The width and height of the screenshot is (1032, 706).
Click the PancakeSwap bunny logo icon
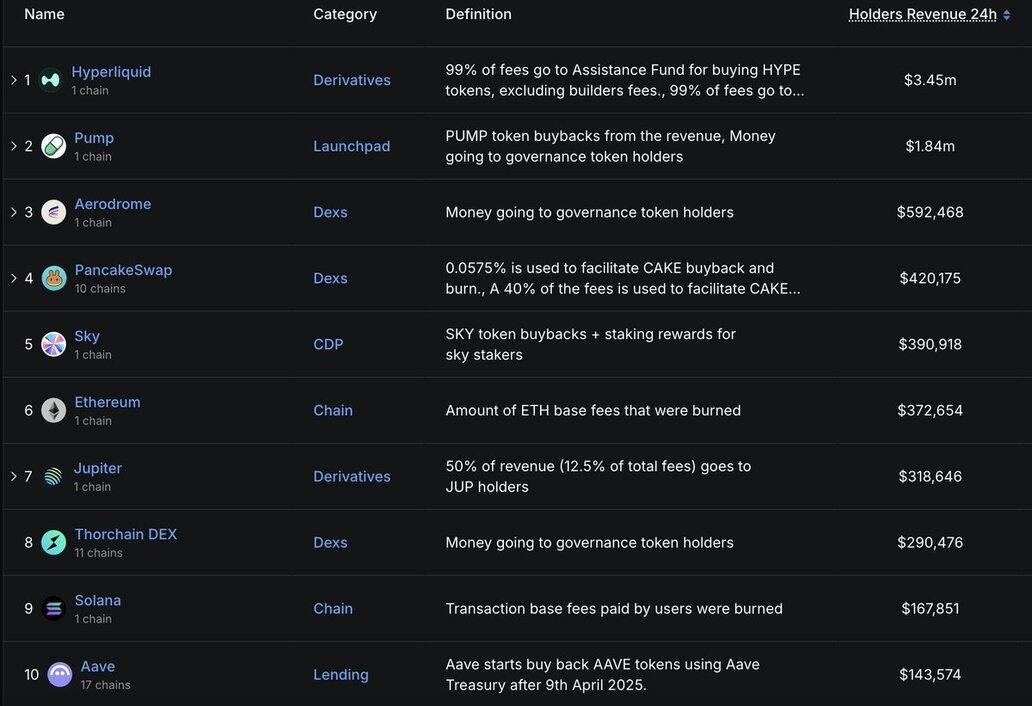54,278
